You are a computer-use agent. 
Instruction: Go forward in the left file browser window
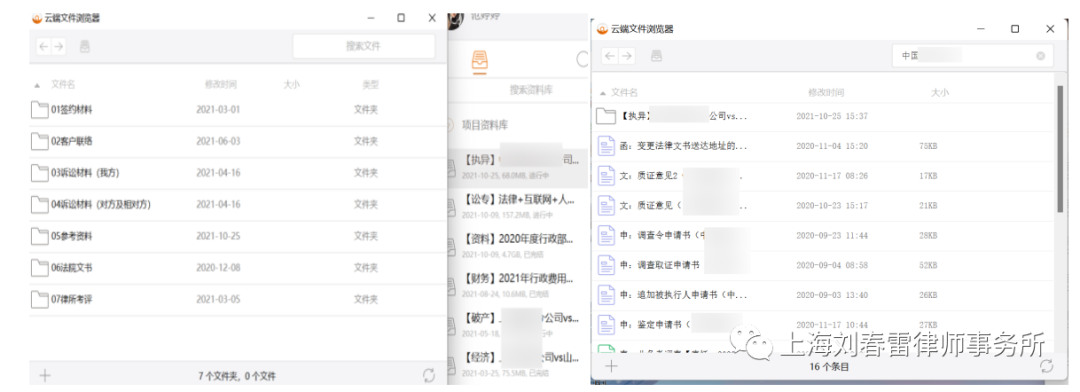tap(59, 46)
